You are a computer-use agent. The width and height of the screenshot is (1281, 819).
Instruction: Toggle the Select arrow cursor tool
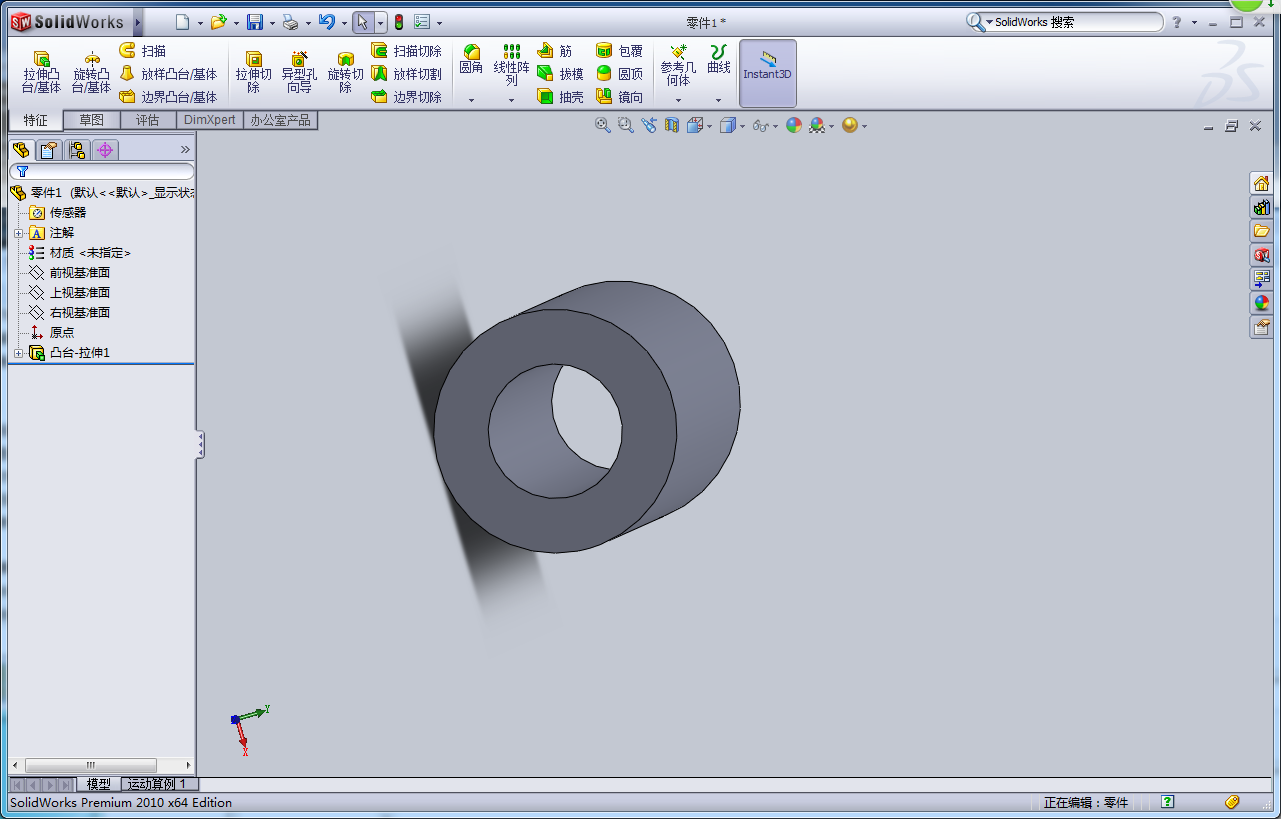click(363, 22)
